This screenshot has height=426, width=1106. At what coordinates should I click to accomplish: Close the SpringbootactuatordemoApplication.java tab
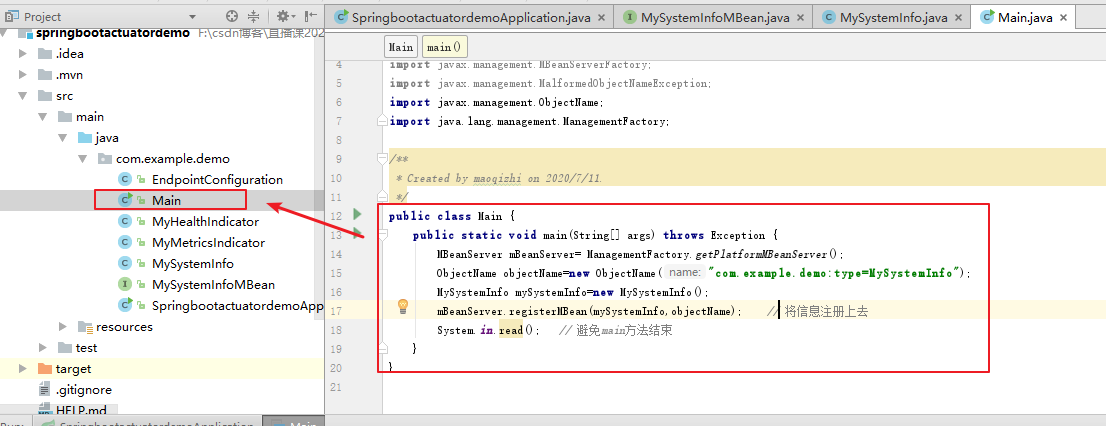[602, 18]
